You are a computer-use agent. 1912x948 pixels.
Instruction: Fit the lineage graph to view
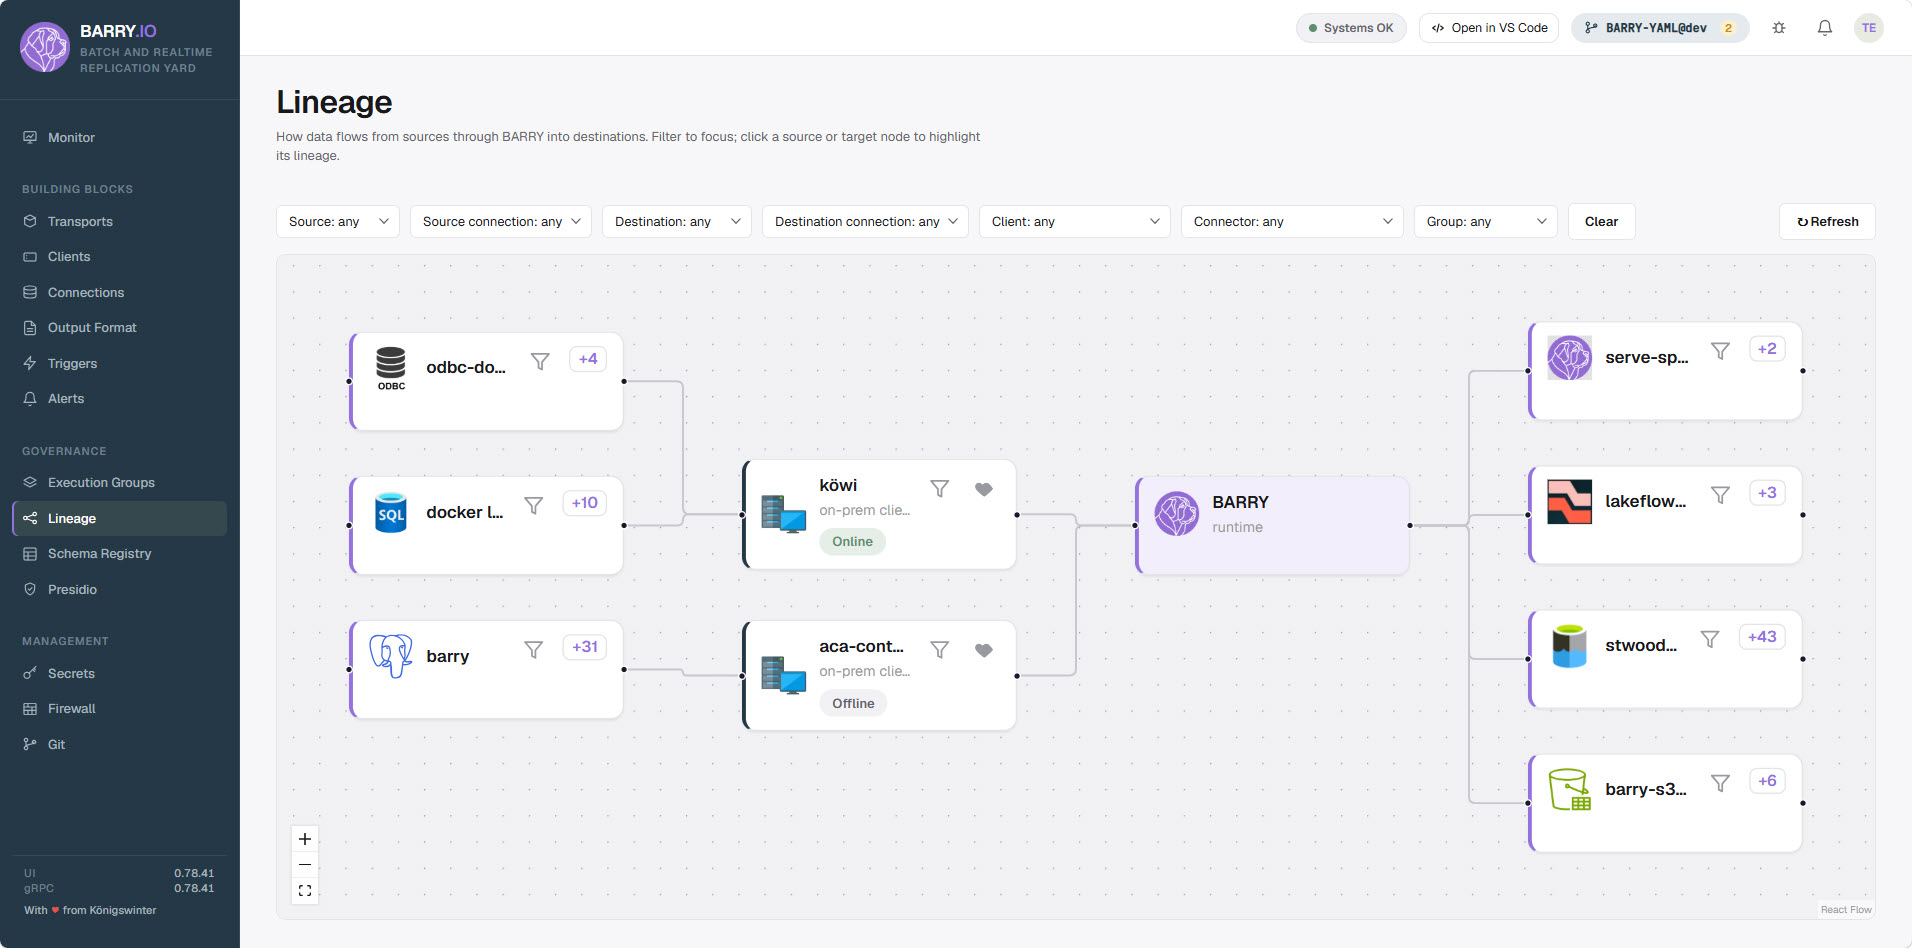pos(305,891)
